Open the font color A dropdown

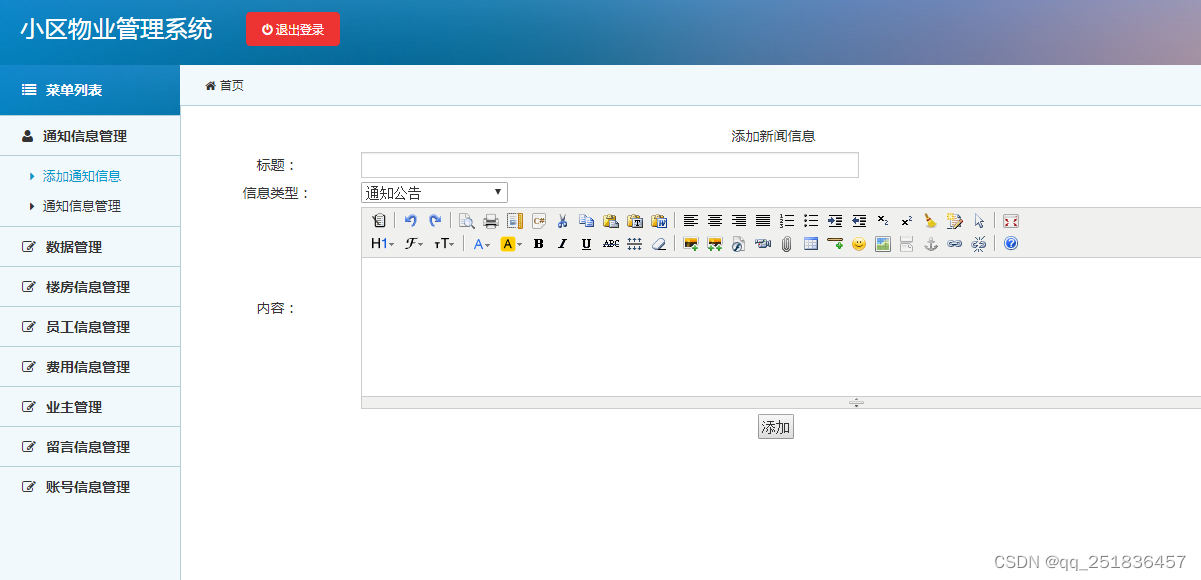(x=481, y=244)
